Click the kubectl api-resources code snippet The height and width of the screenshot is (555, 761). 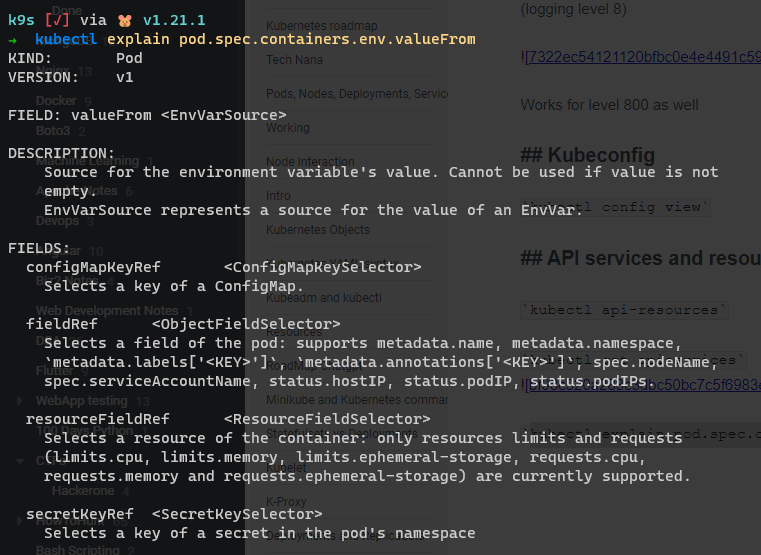tap(624, 310)
